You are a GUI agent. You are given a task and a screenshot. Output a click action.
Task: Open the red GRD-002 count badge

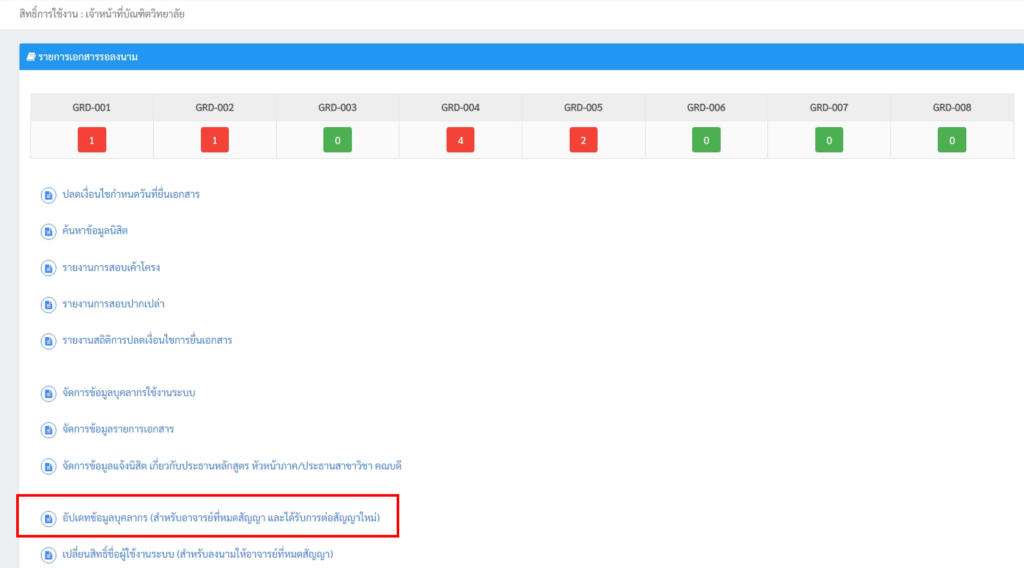[x=214, y=141]
